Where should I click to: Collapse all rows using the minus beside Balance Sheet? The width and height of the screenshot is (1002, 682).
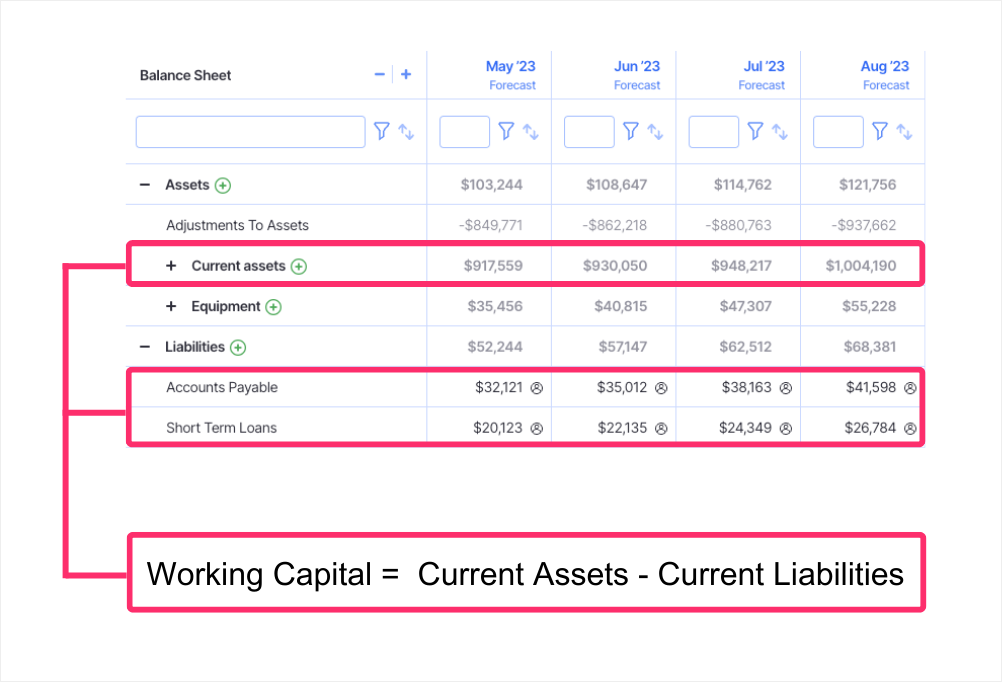(379, 74)
